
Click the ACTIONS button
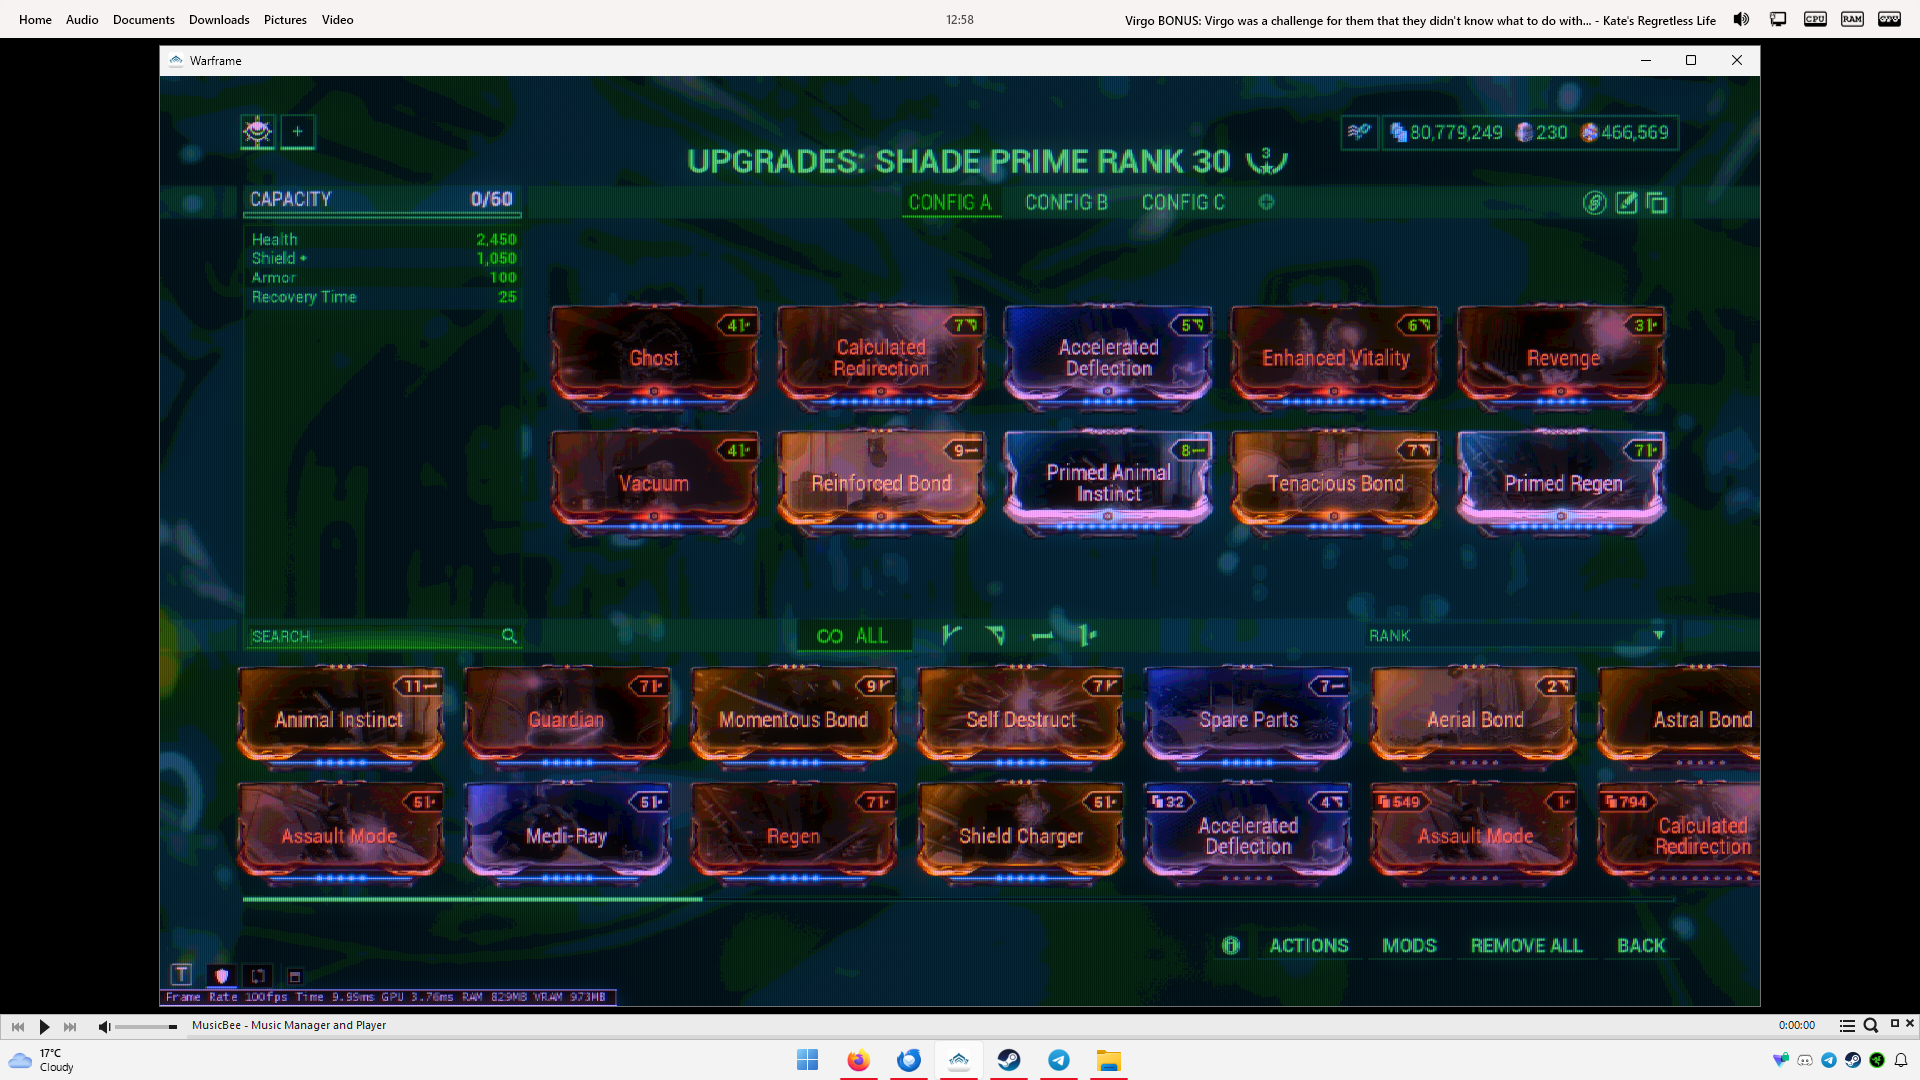[1308, 945]
